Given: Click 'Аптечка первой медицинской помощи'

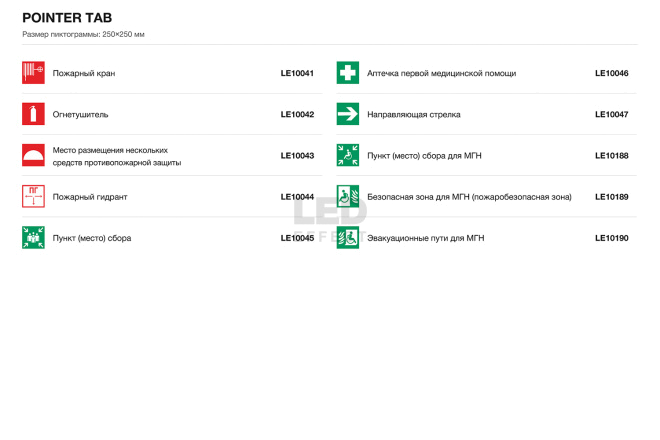Looking at the screenshot, I should point(442,73).
